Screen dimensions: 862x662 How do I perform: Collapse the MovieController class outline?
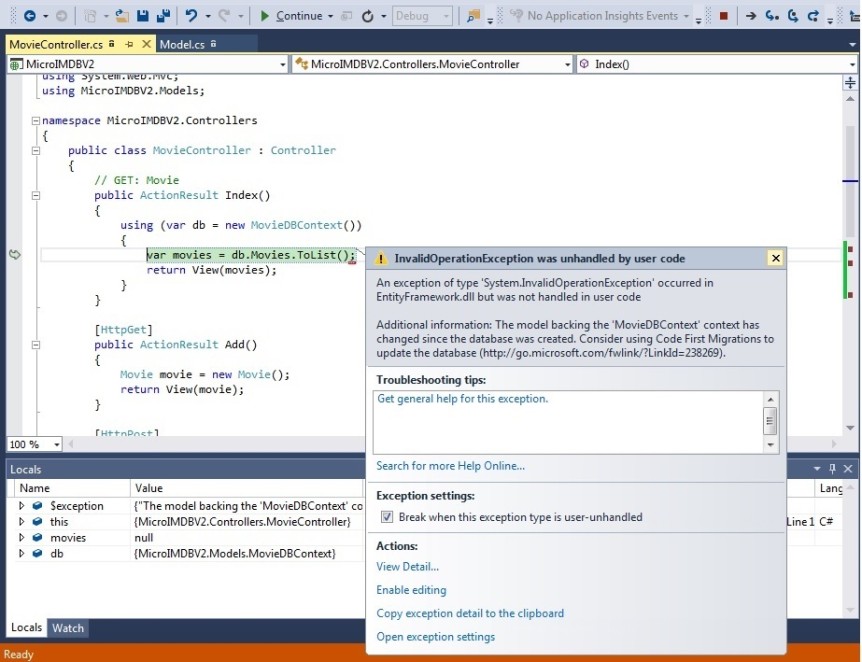coord(36,151)
